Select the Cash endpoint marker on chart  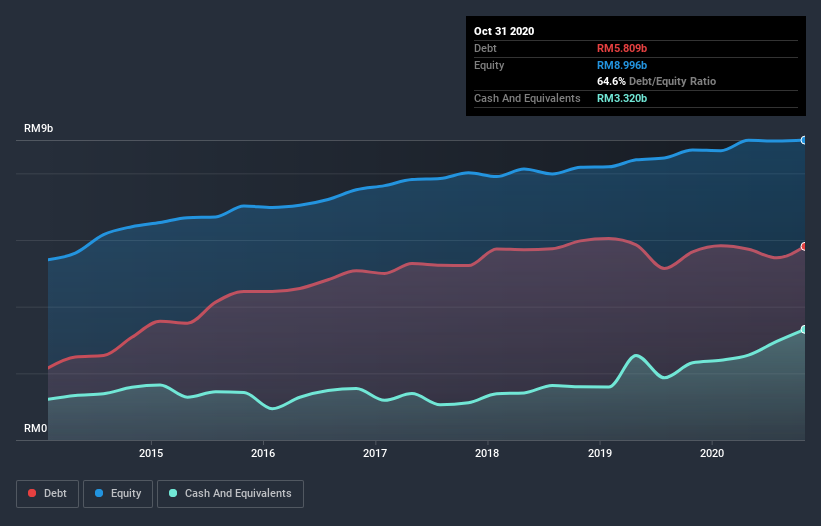click(x=804, y=329)
